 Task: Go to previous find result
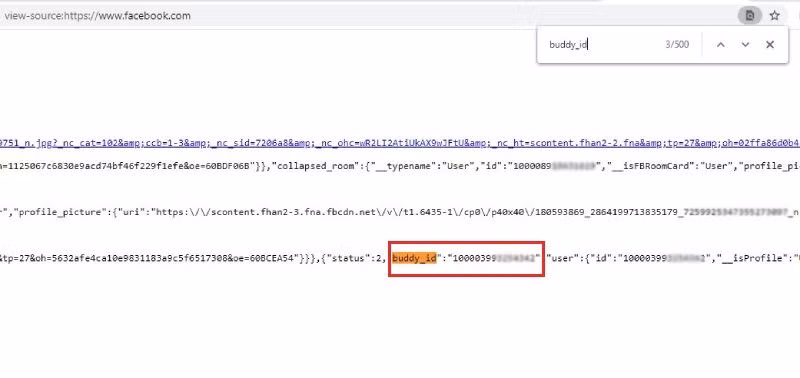pyautogui.click(x=720, y=45)
